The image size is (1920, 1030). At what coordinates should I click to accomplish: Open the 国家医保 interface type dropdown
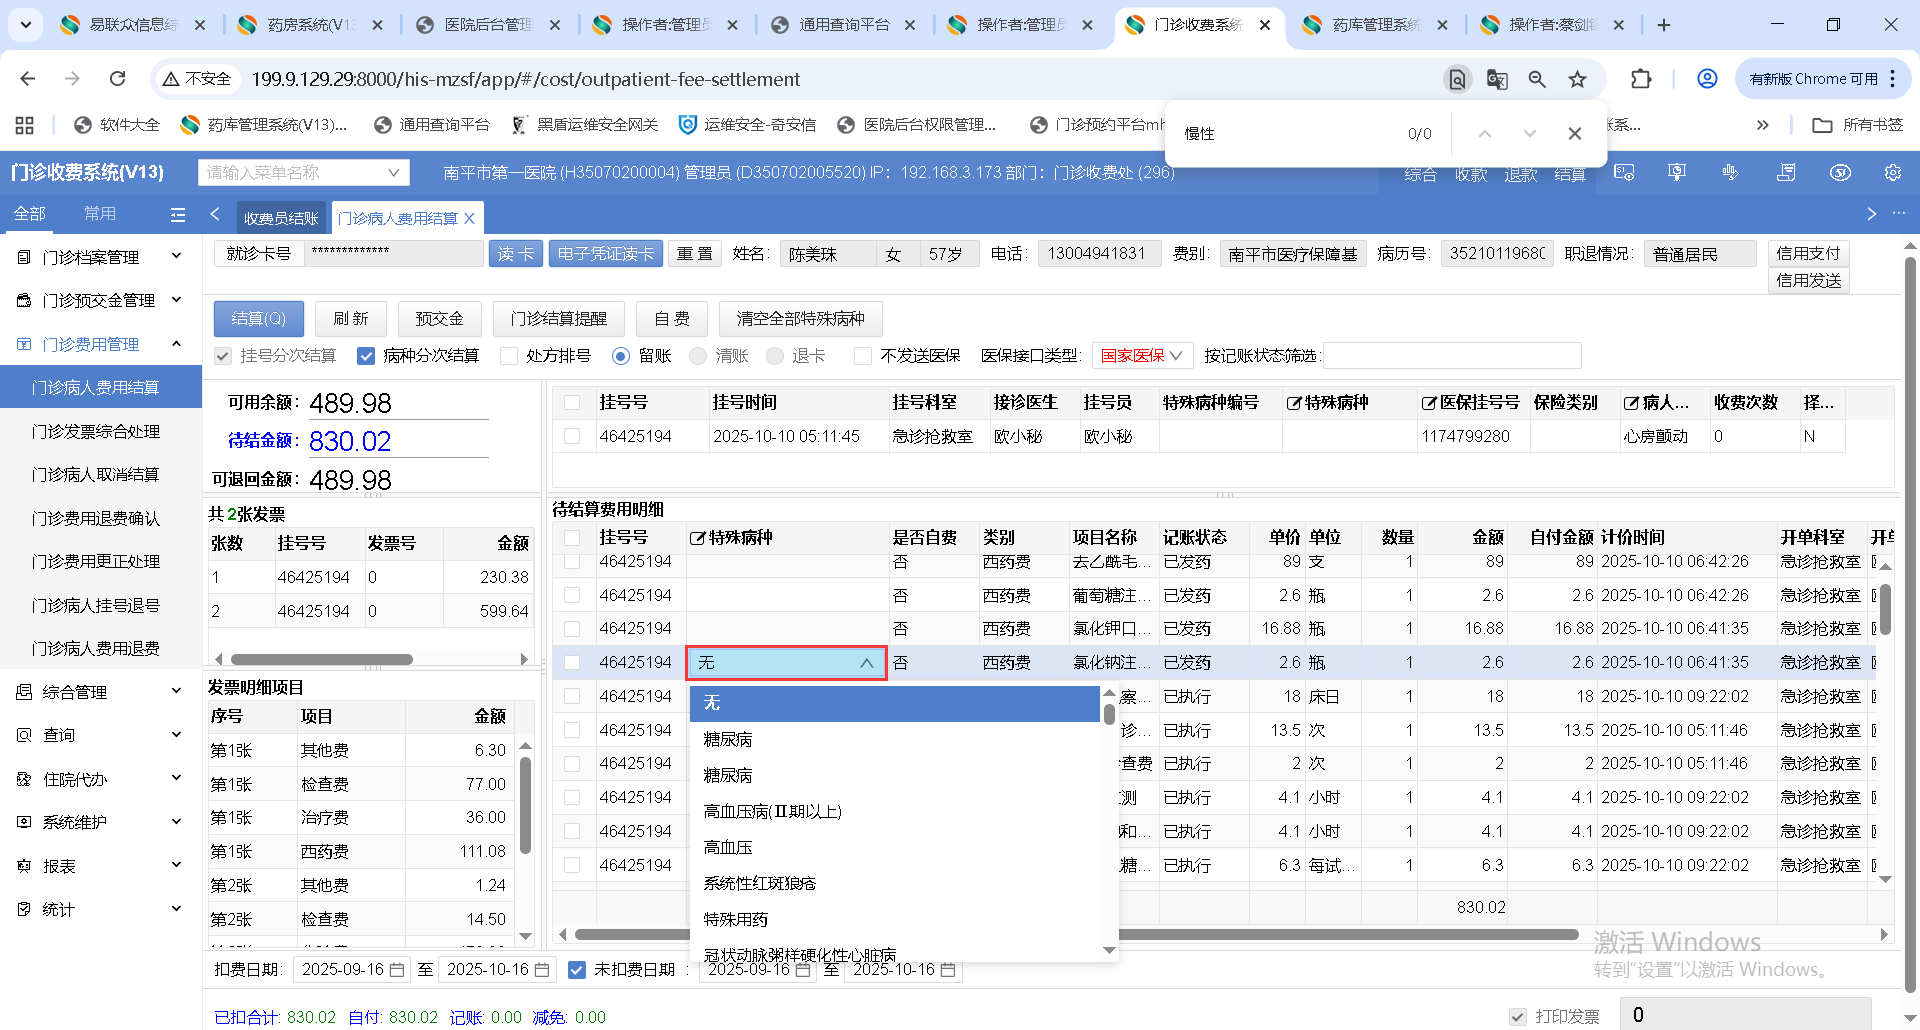click(1140, 356)
